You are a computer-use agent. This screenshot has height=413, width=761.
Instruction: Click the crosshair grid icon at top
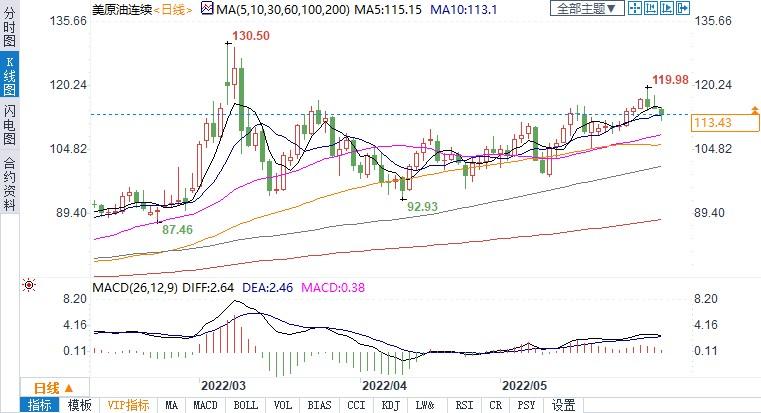[636, 8]
